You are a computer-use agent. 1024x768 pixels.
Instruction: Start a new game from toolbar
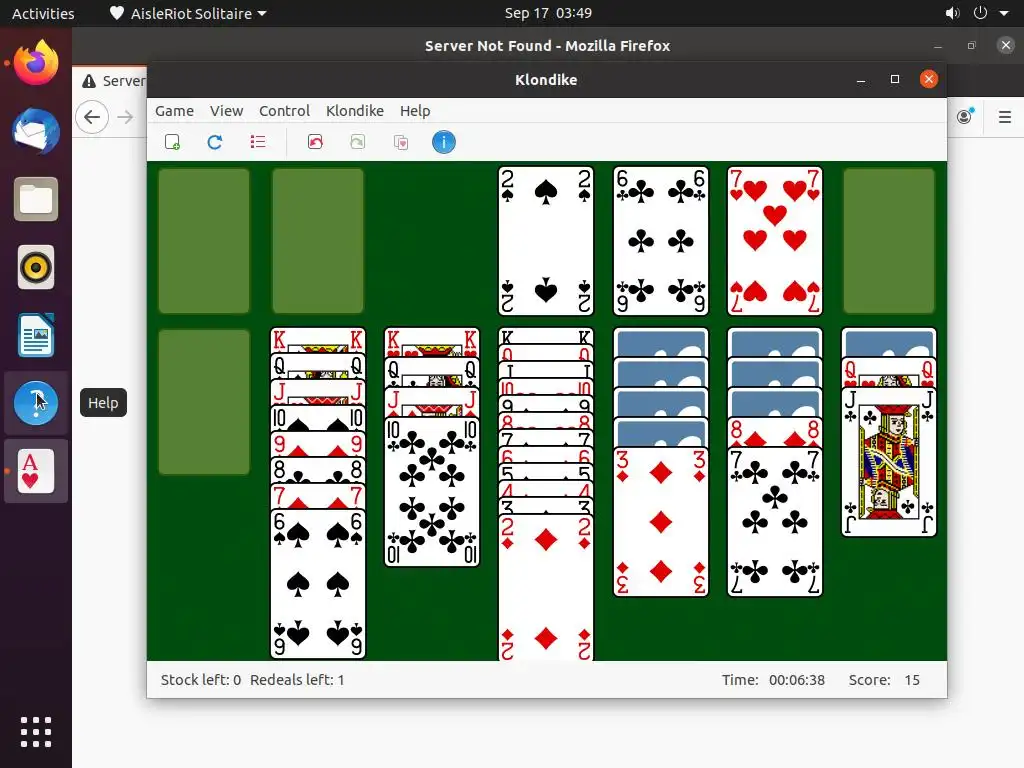(x=172, y=142)
